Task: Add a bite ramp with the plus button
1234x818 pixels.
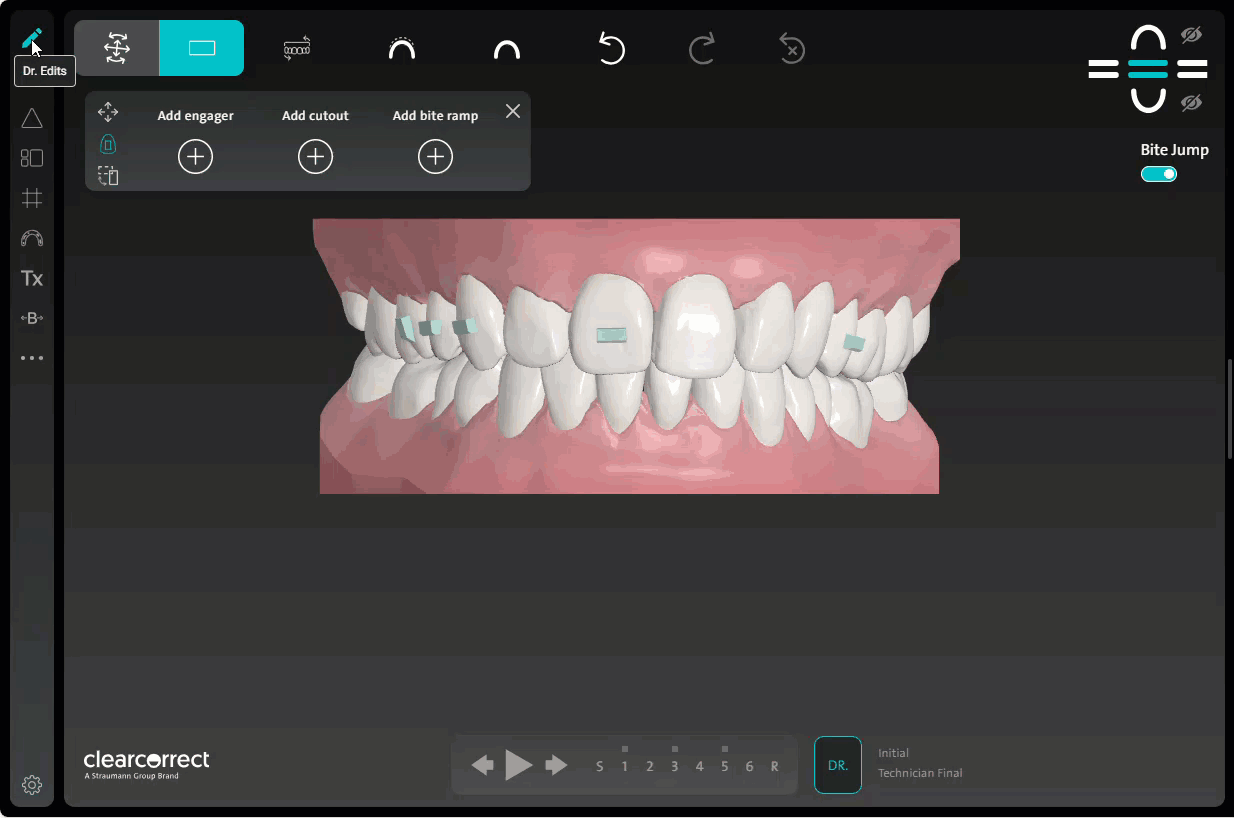Action: tap(435, 156)
